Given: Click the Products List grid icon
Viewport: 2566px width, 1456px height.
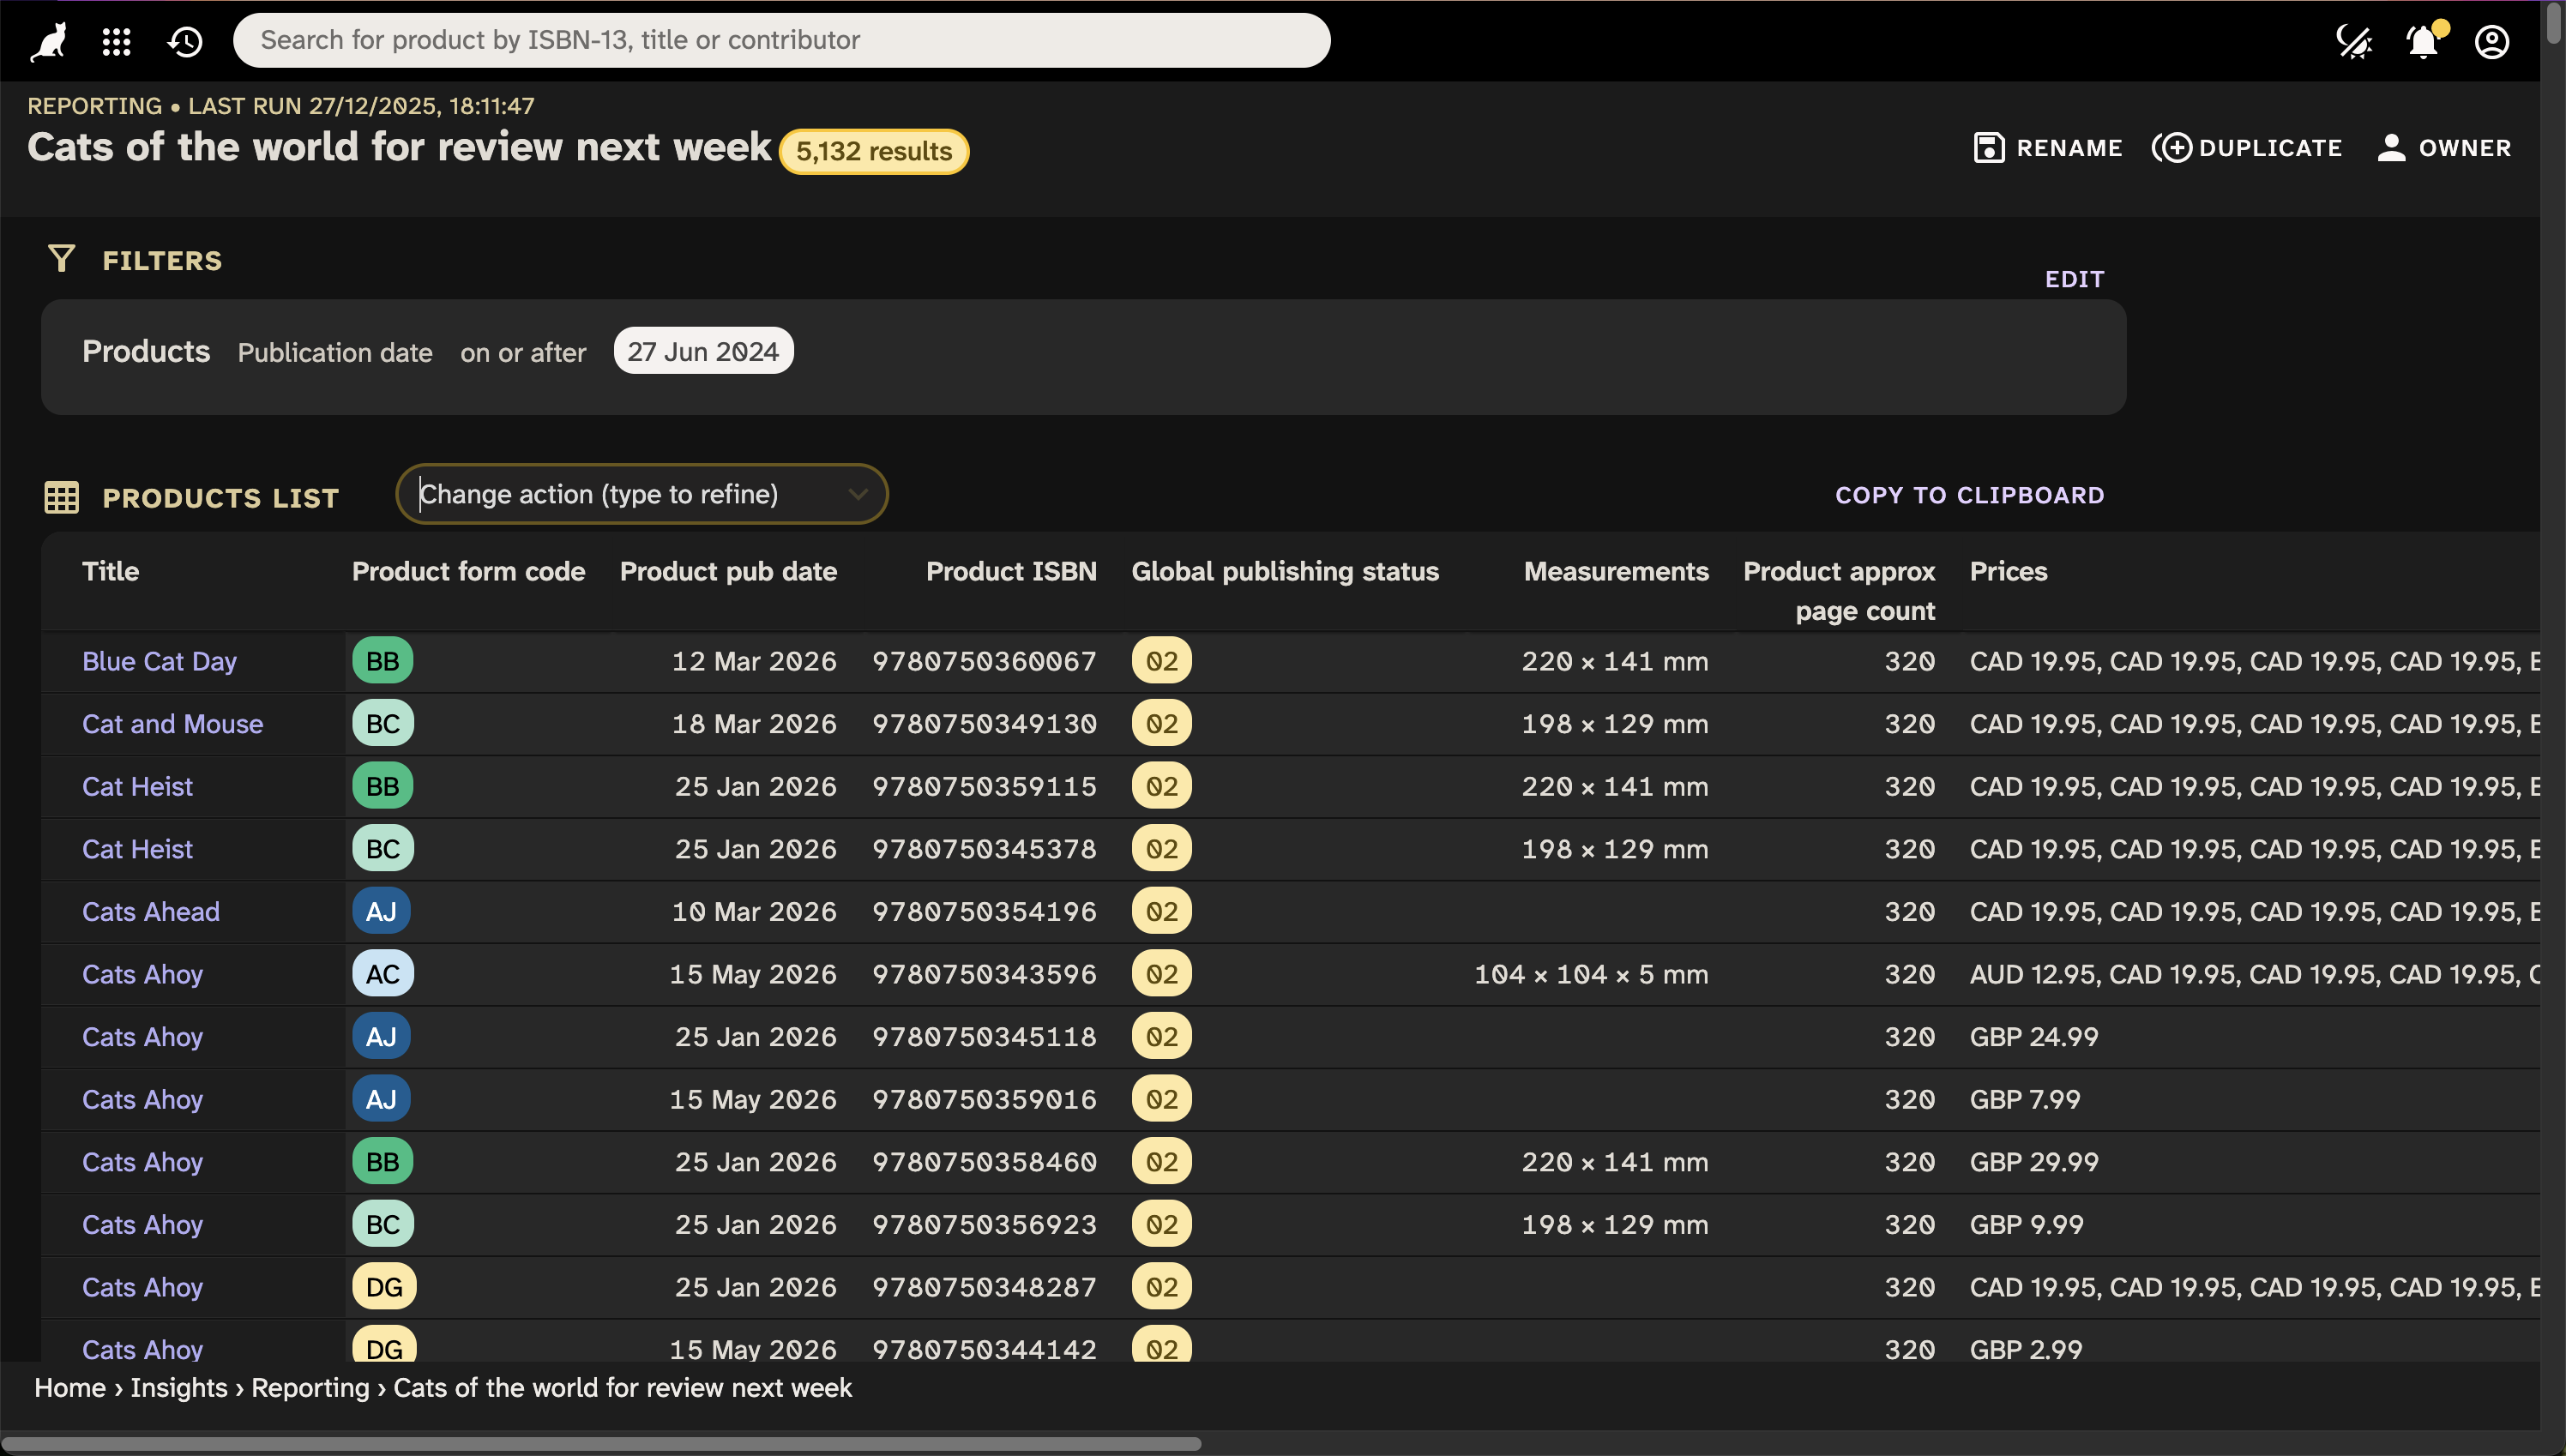Looking at the screenshot, I should point(61,497).
